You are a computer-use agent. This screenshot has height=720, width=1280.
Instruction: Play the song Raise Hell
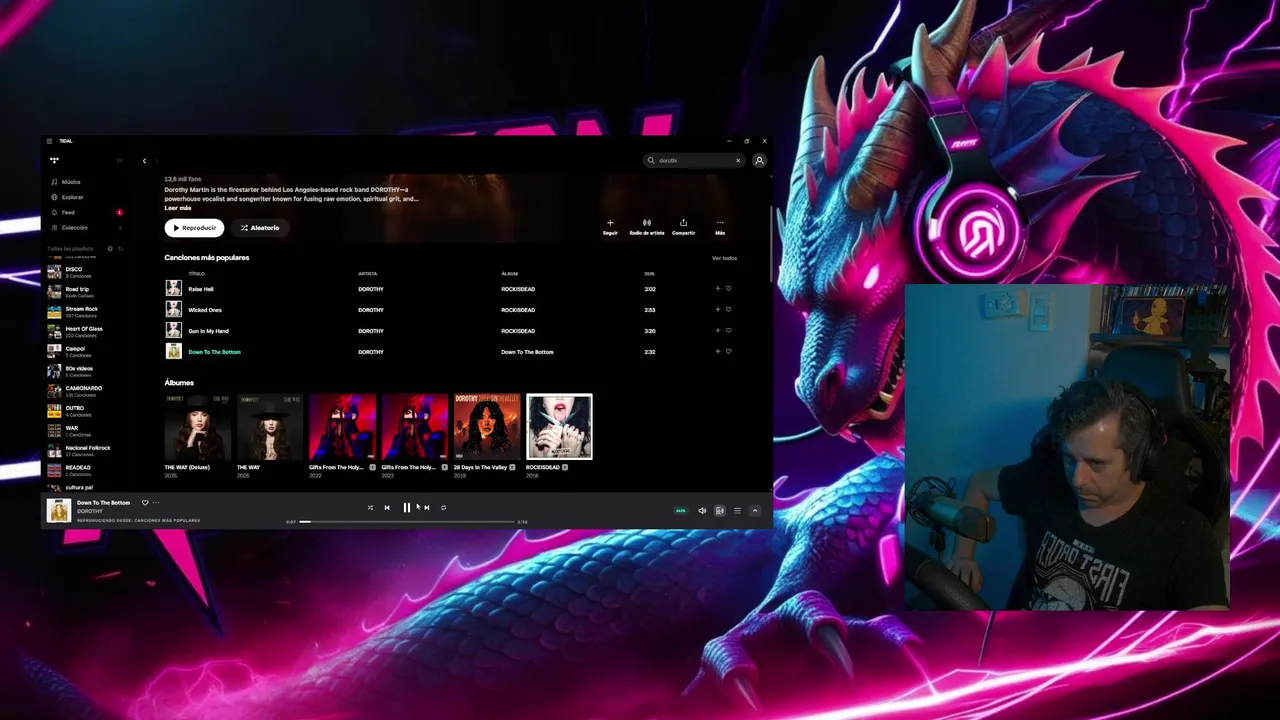(201, 289)
